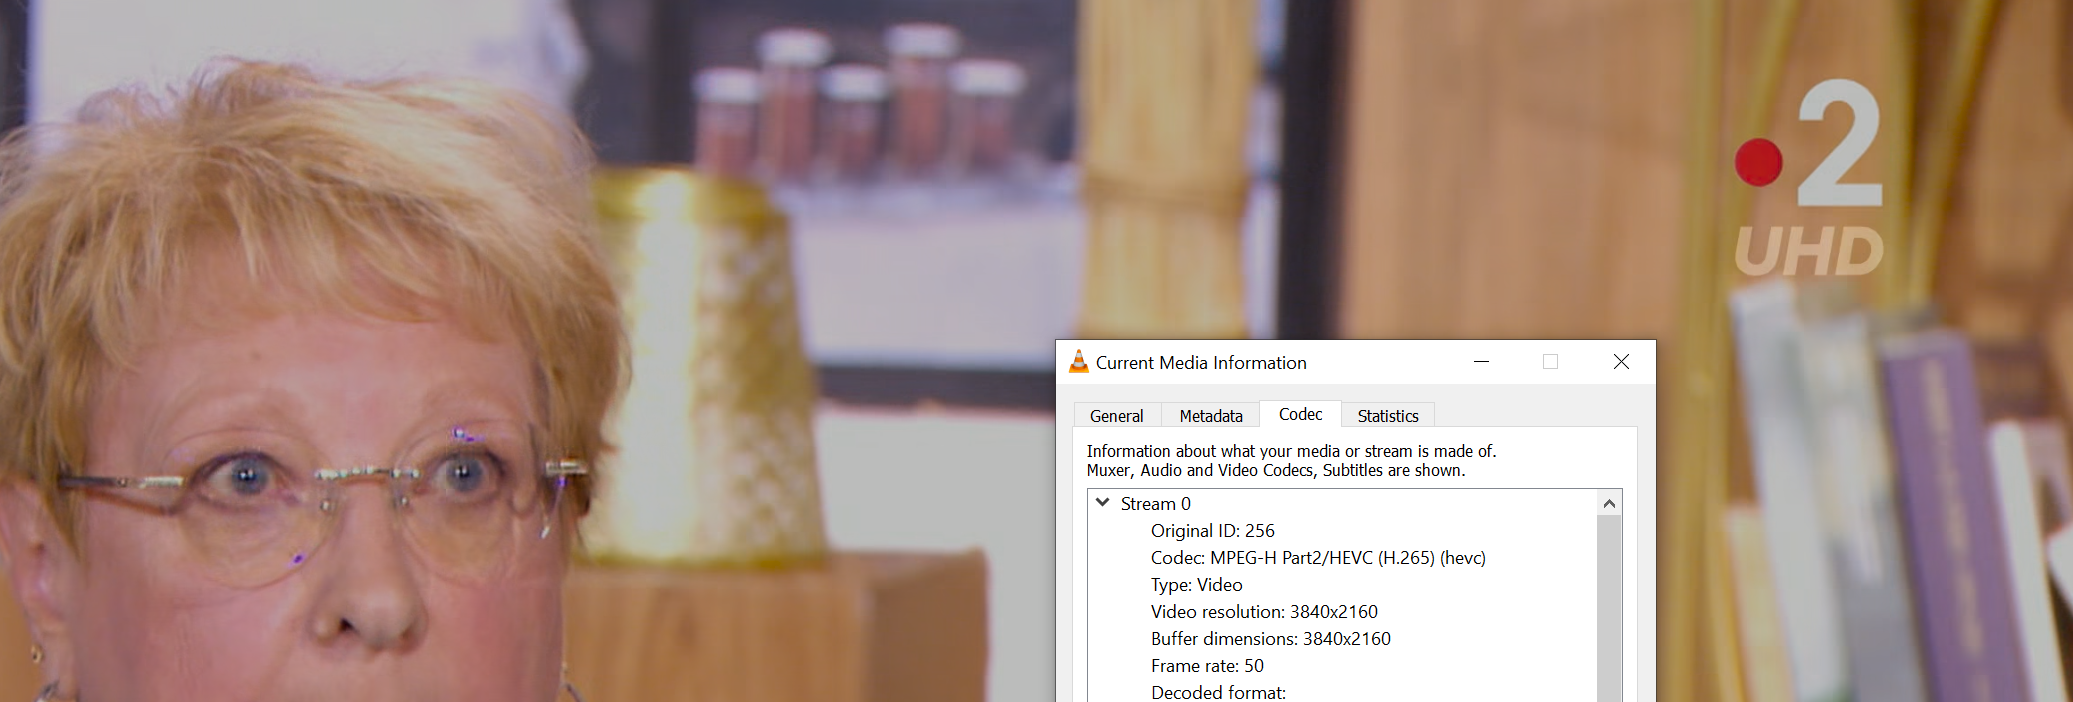
Task: Click the VLC cone icon in title bar
Action: click(1078, 362)
